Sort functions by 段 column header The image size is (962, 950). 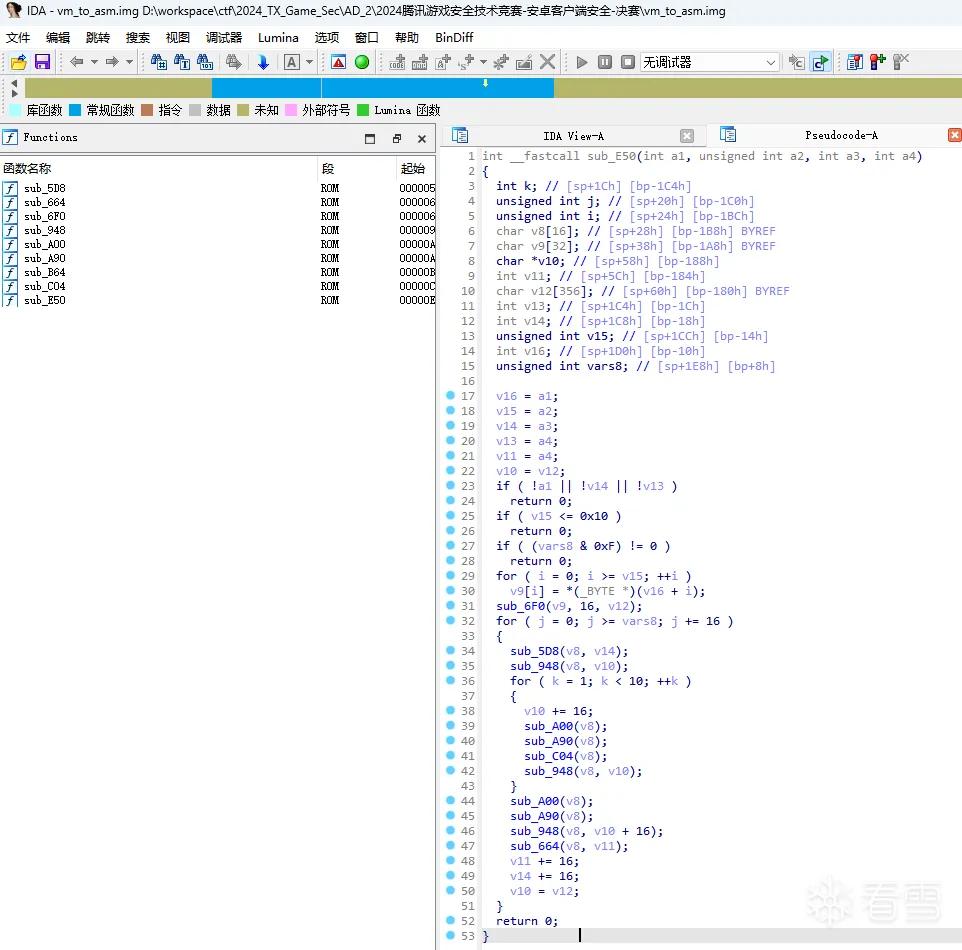tap(357, 169)
